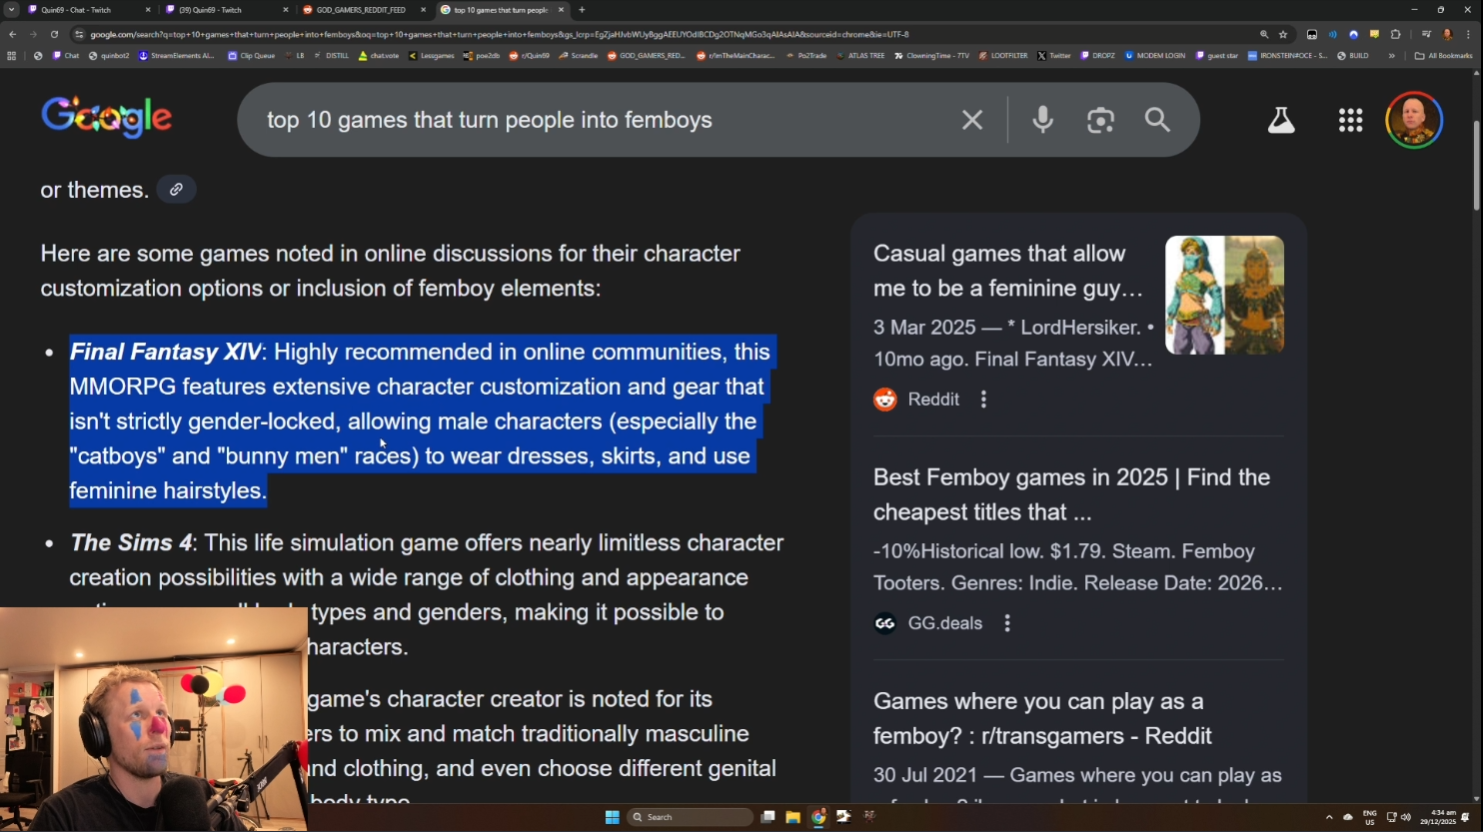The height and width of the screenshot is (832, 1483).
Task: Open the tab search dropdown arrow
Action: point(11,10)
